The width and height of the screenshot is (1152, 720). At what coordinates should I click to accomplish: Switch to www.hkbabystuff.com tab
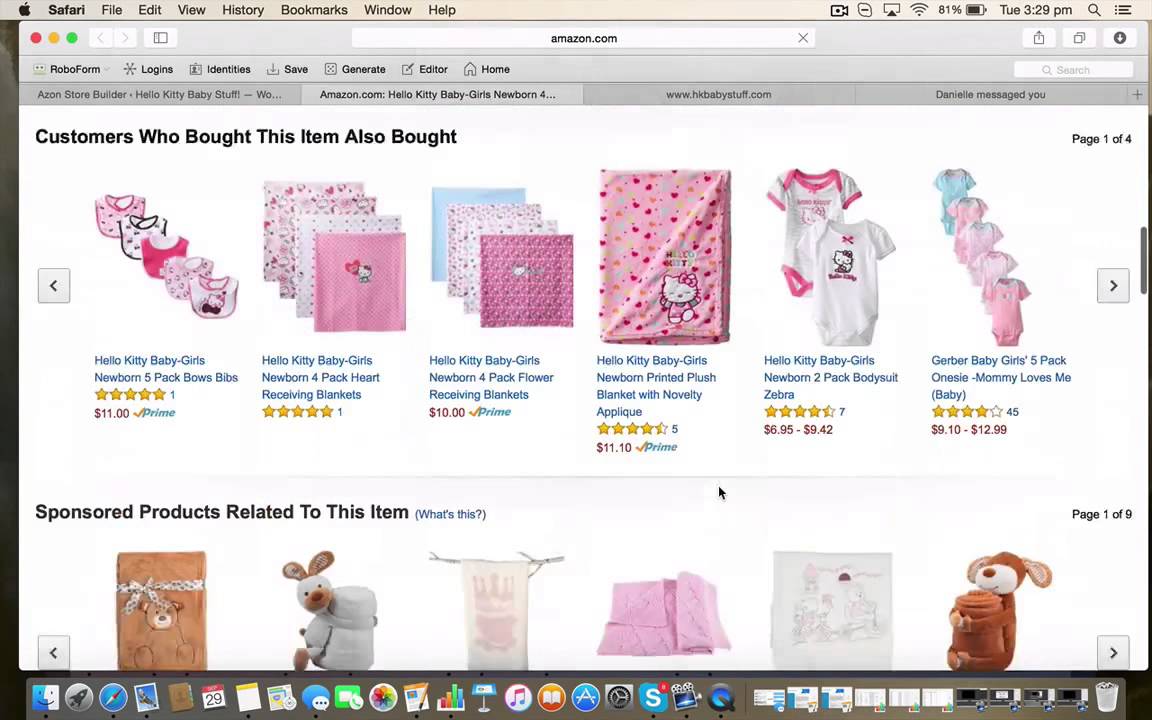(x=719, y=94)
